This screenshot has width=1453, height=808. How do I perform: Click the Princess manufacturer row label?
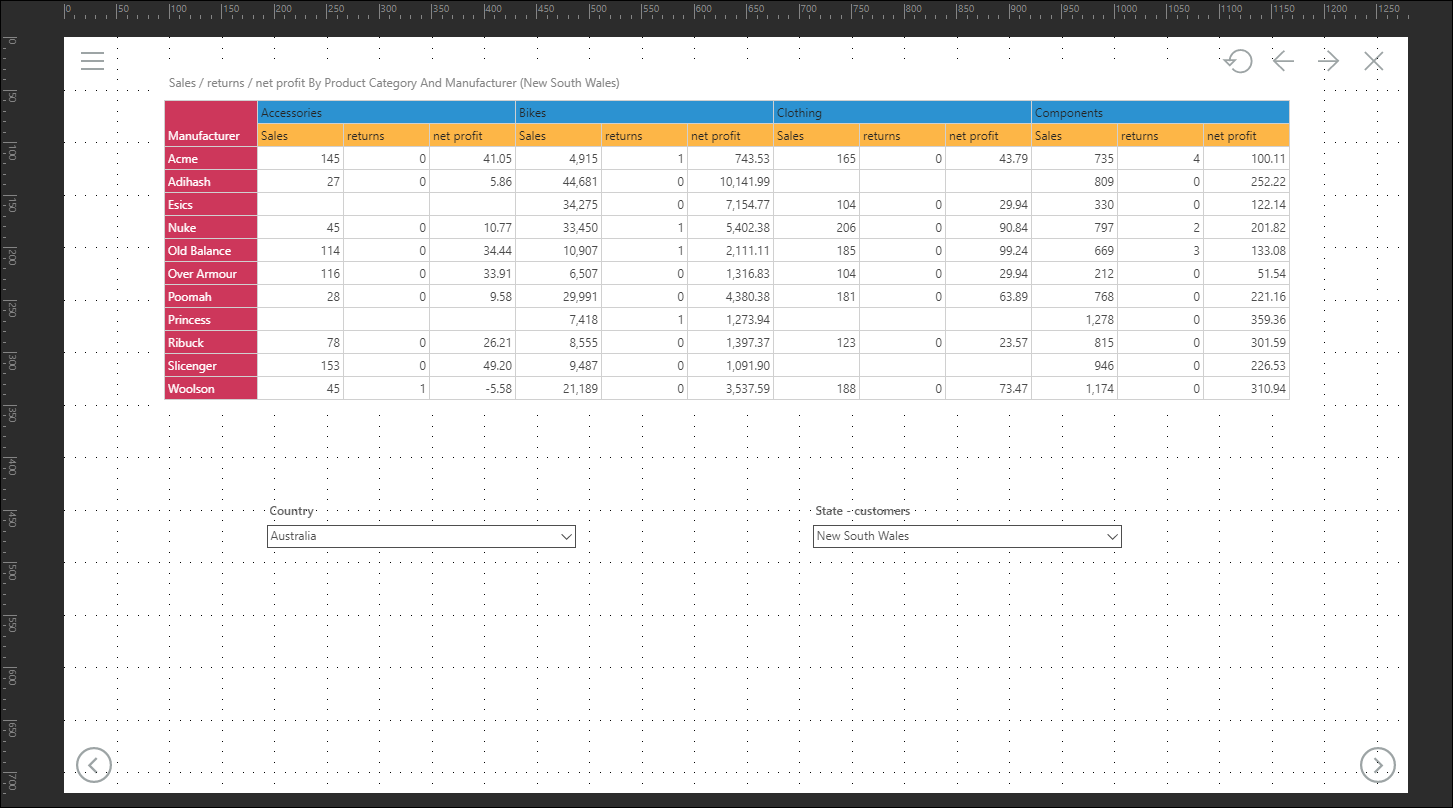[x=211, y=320]
